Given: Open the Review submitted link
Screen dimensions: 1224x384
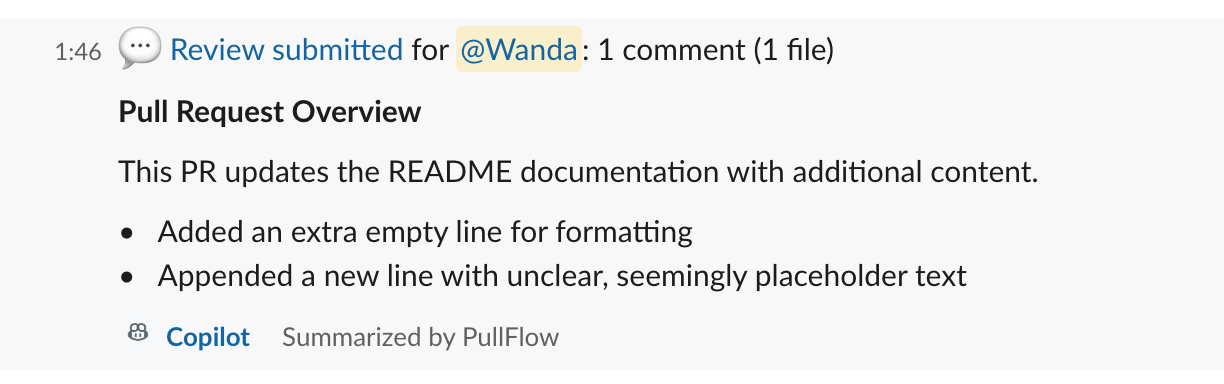Looking at the screenshot, I should pos(287,49).
